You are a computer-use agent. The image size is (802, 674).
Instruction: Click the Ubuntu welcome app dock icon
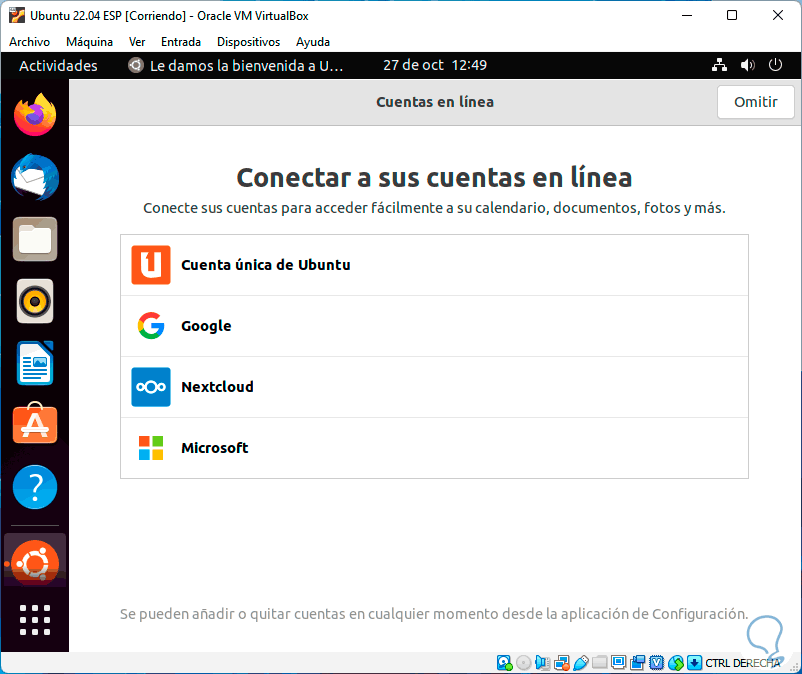click(35, 563)
